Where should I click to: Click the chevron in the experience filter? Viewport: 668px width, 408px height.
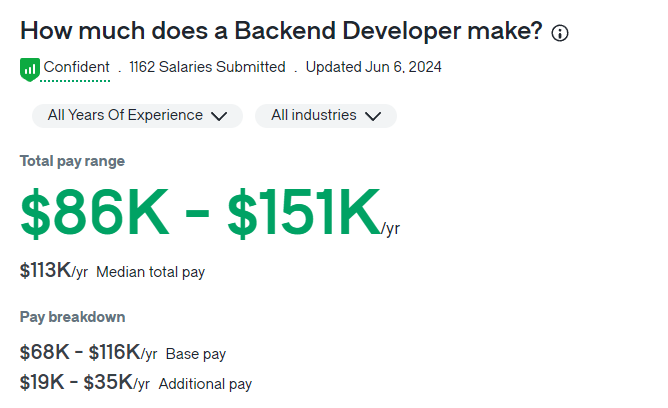(220, 116)
